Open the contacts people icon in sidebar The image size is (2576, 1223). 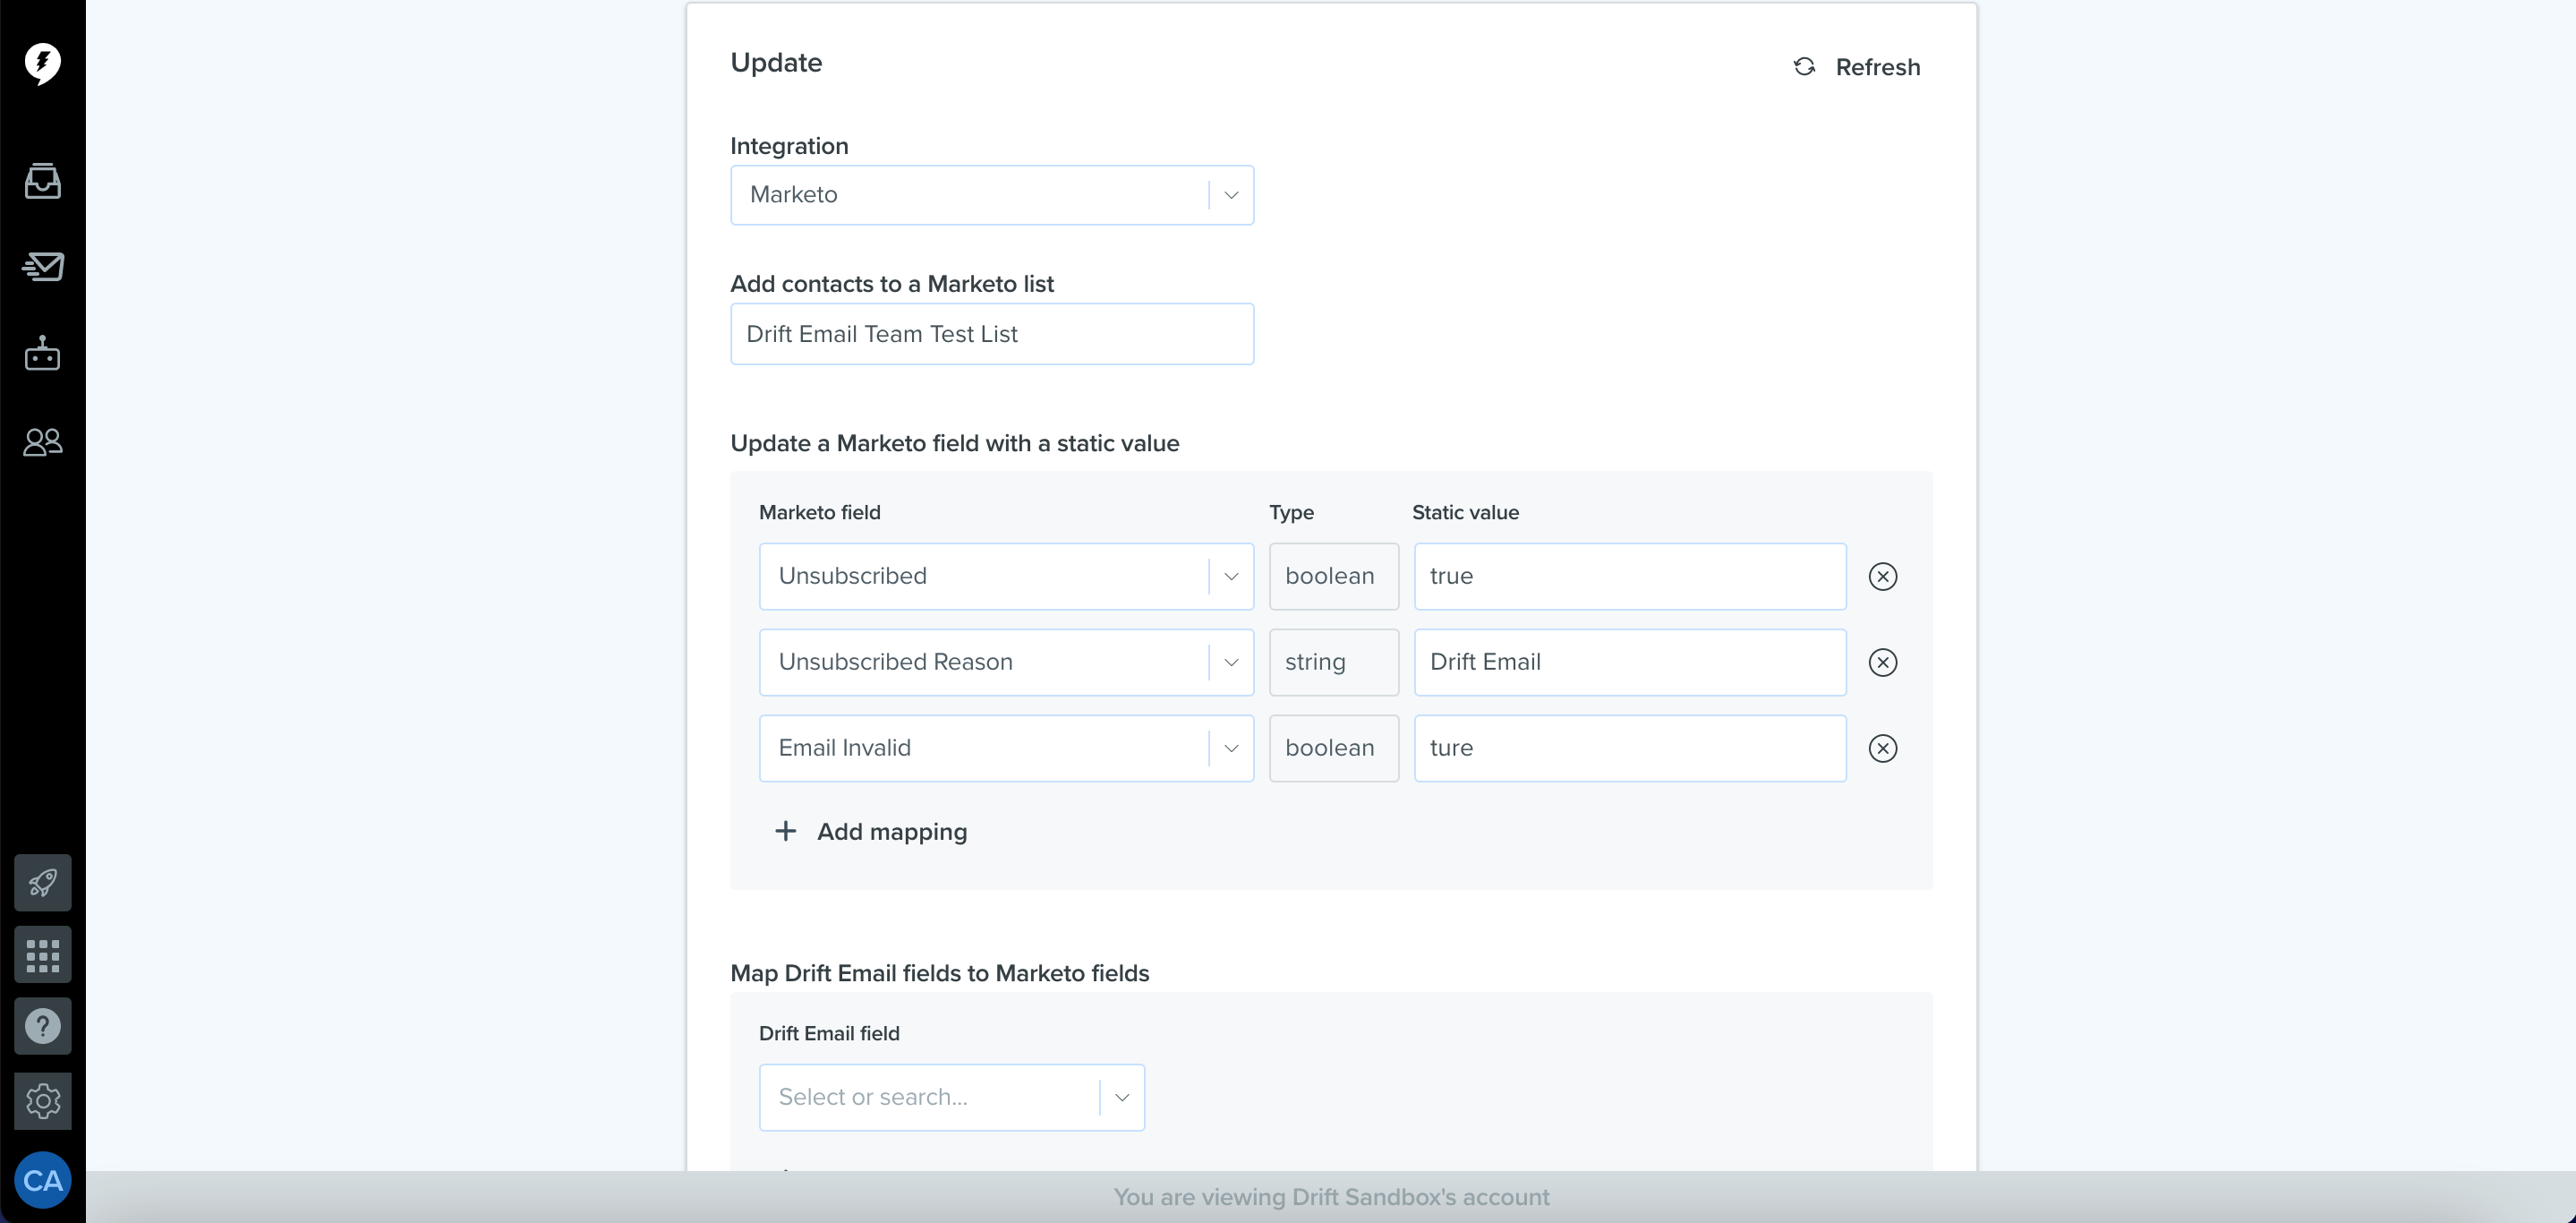click(x=42, y=441)
